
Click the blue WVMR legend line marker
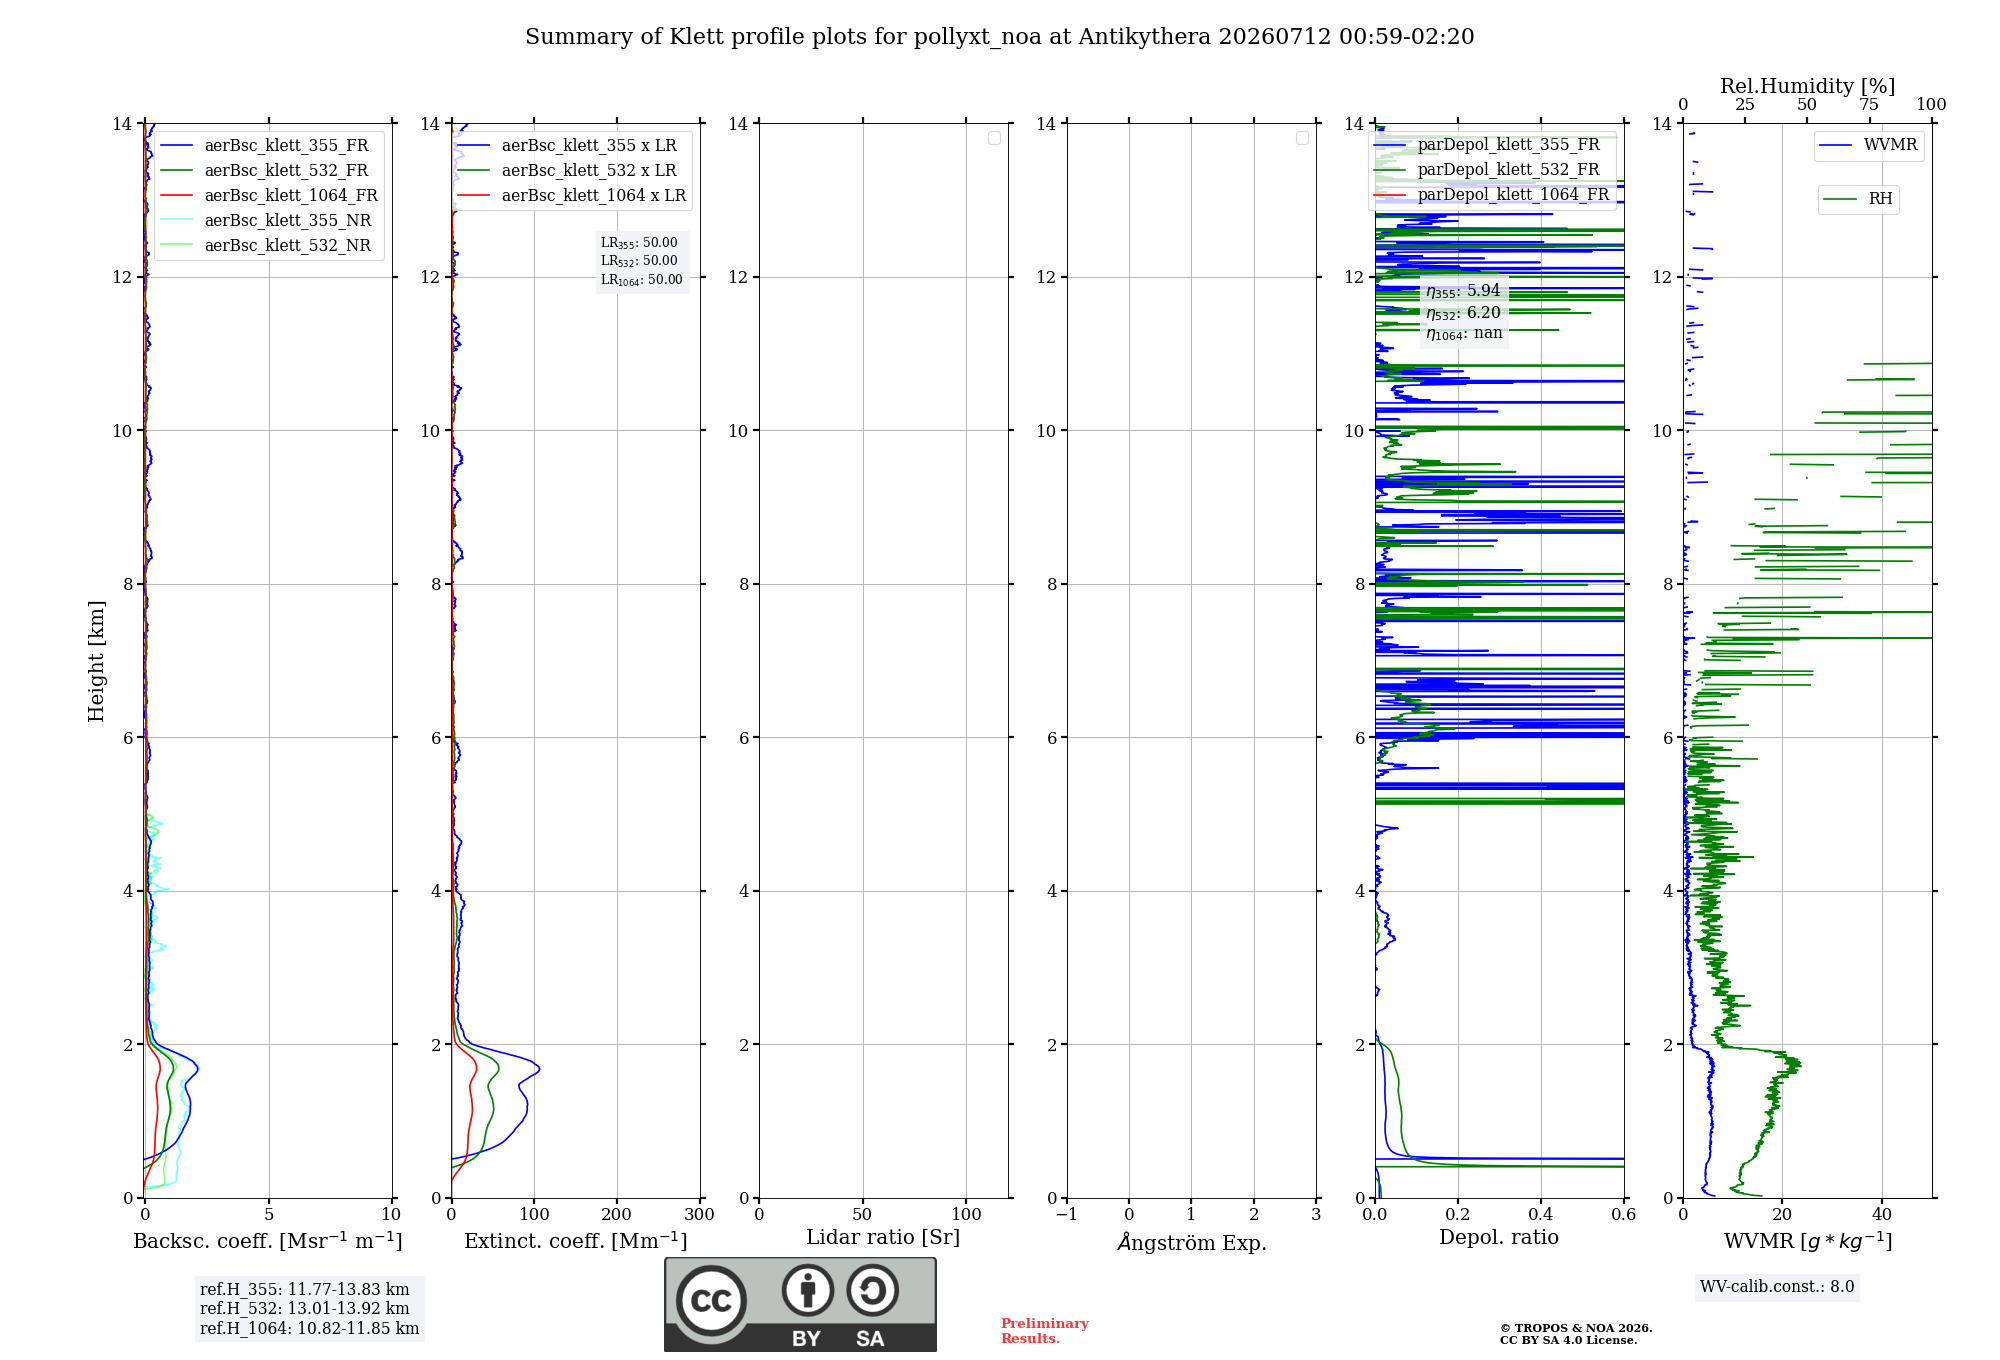[1836, 146]
